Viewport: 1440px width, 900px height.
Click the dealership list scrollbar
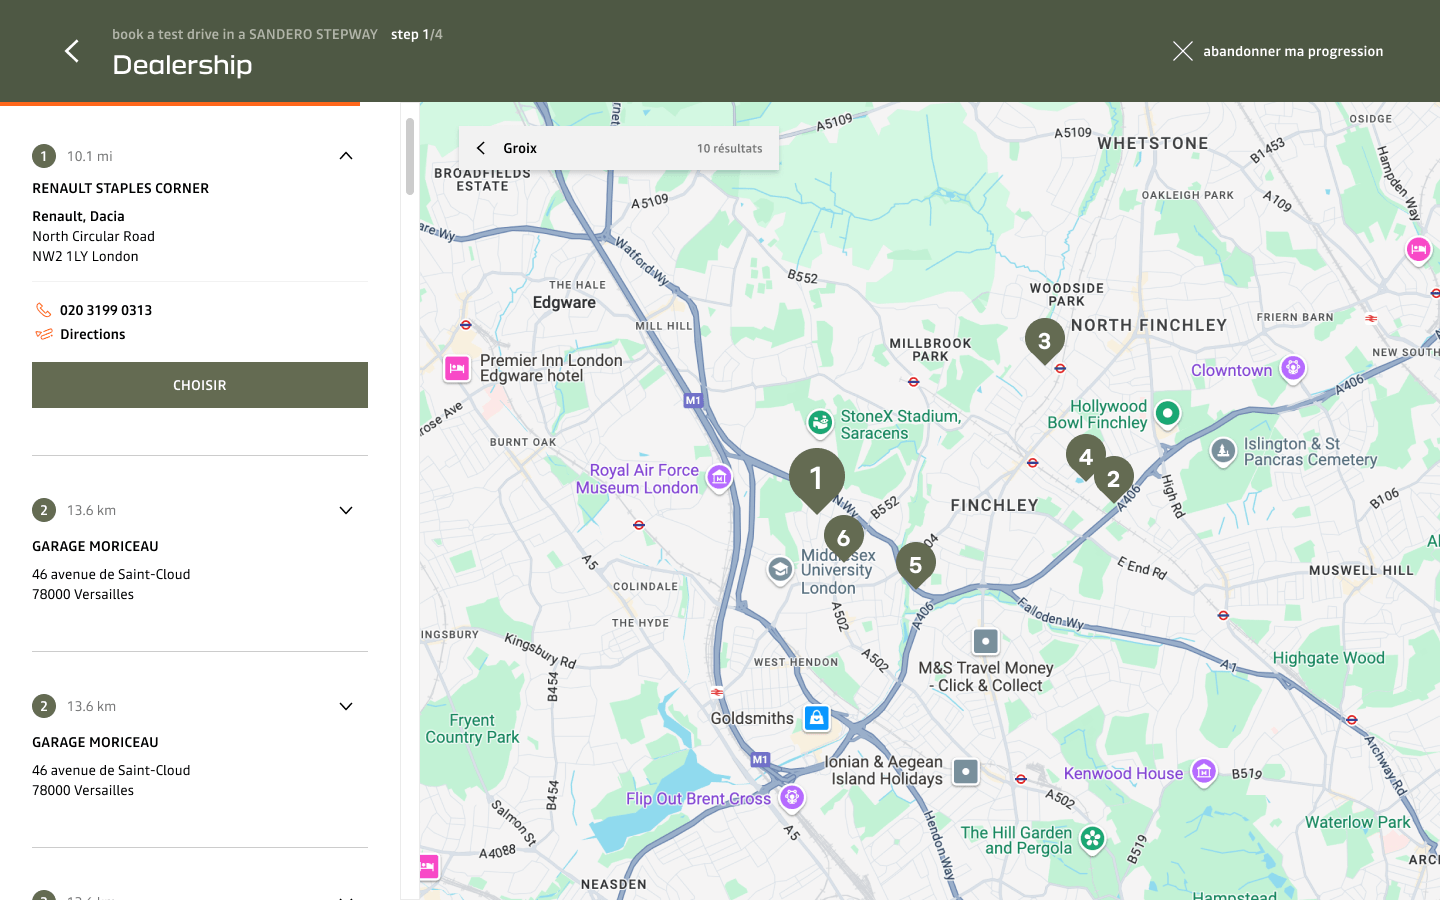pos(409,157)
